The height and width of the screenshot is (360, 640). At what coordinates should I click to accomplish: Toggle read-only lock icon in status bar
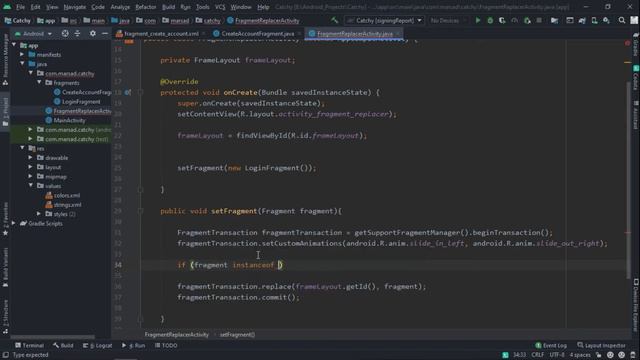(598, 355)
